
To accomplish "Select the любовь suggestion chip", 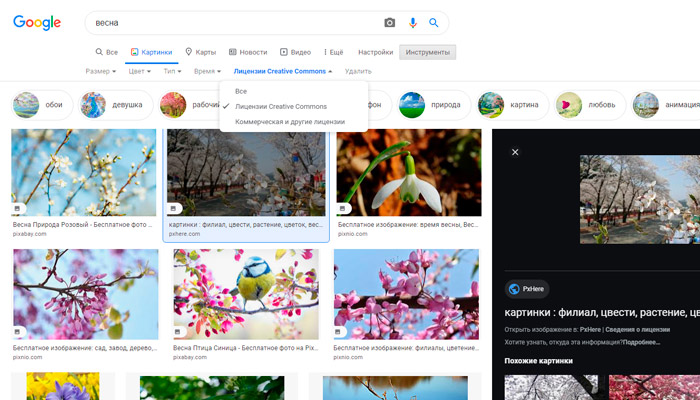I will click(589, 105).
